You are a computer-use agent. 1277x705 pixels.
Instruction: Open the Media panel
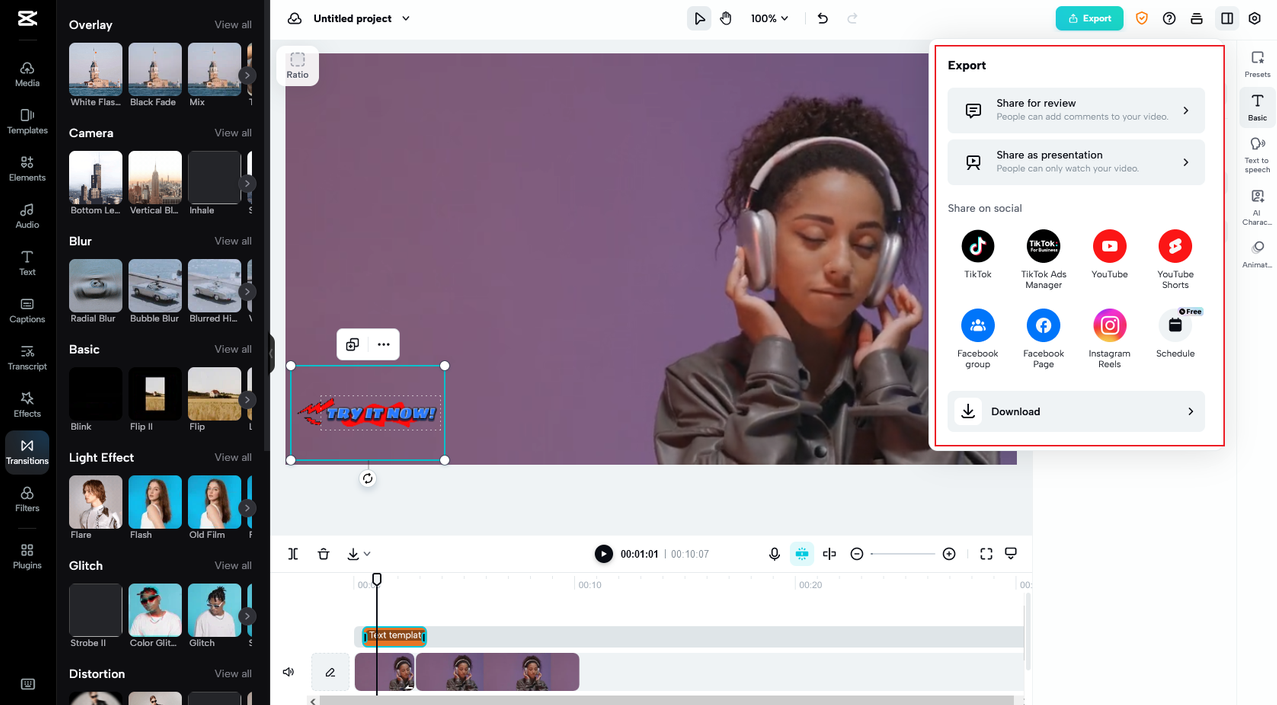(x=27, y=74)
